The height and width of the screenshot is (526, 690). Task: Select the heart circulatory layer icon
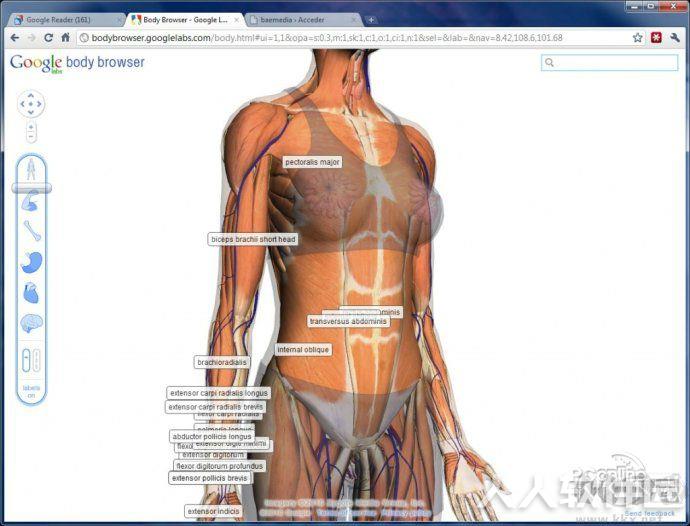[x=31, y=293]
